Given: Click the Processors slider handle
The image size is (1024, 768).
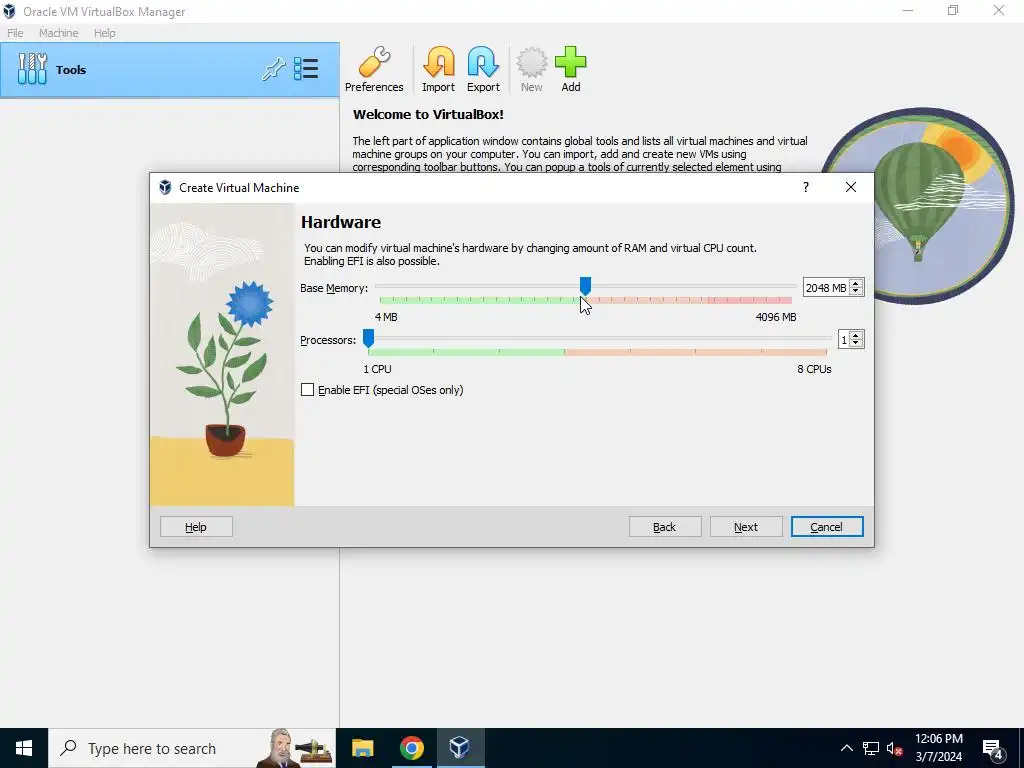Looking at the screenshot, I should (368, 338).
